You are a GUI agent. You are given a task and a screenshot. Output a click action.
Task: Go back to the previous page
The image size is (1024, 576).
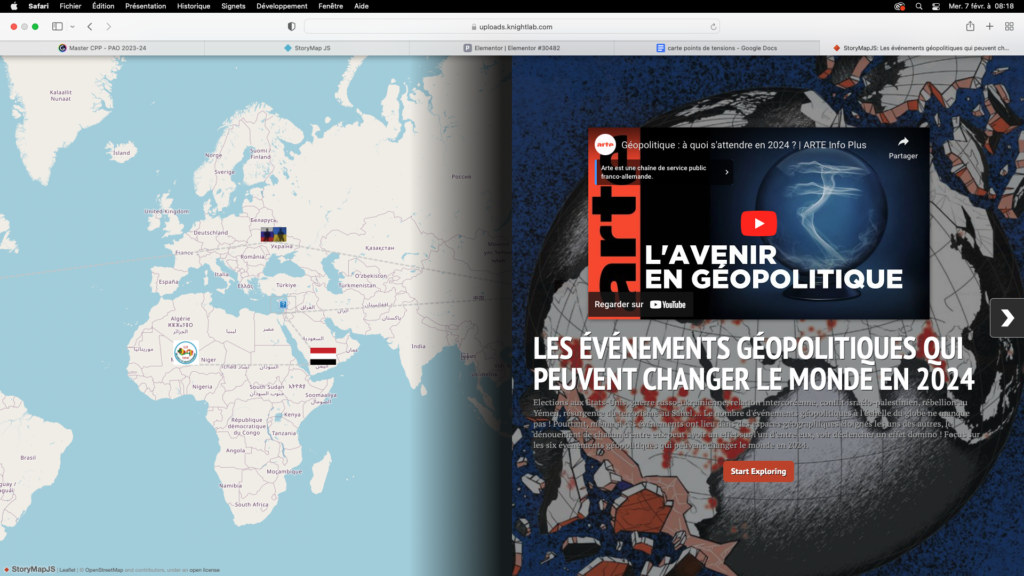pos(90,27)
